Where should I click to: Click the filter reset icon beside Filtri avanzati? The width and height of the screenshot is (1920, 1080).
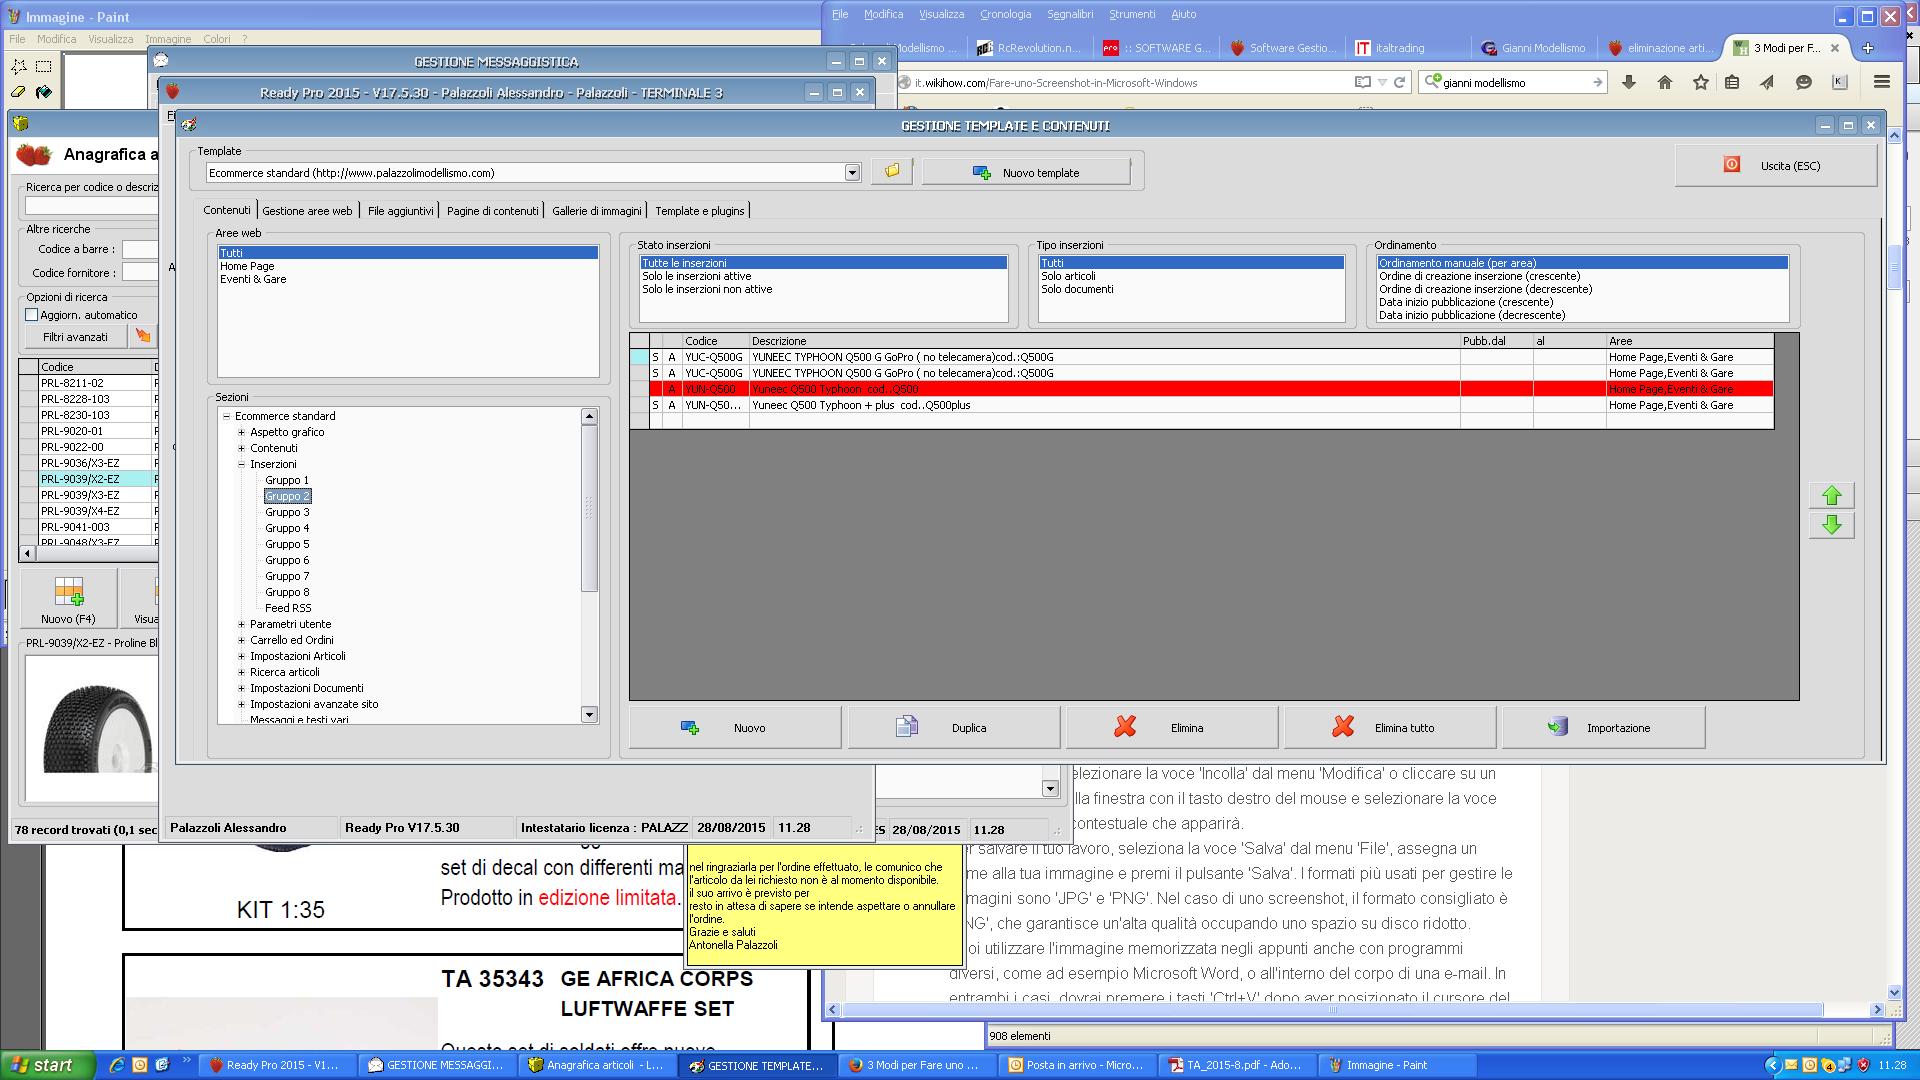click(143, 337)
